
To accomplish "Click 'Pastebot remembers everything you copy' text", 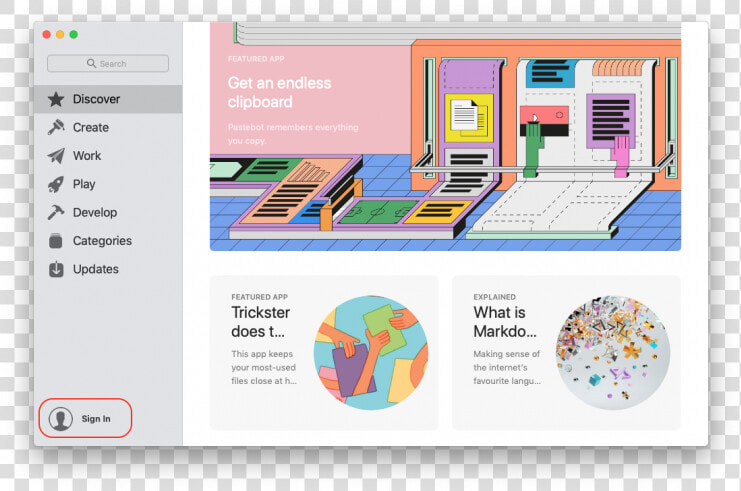I will point(293,134).
